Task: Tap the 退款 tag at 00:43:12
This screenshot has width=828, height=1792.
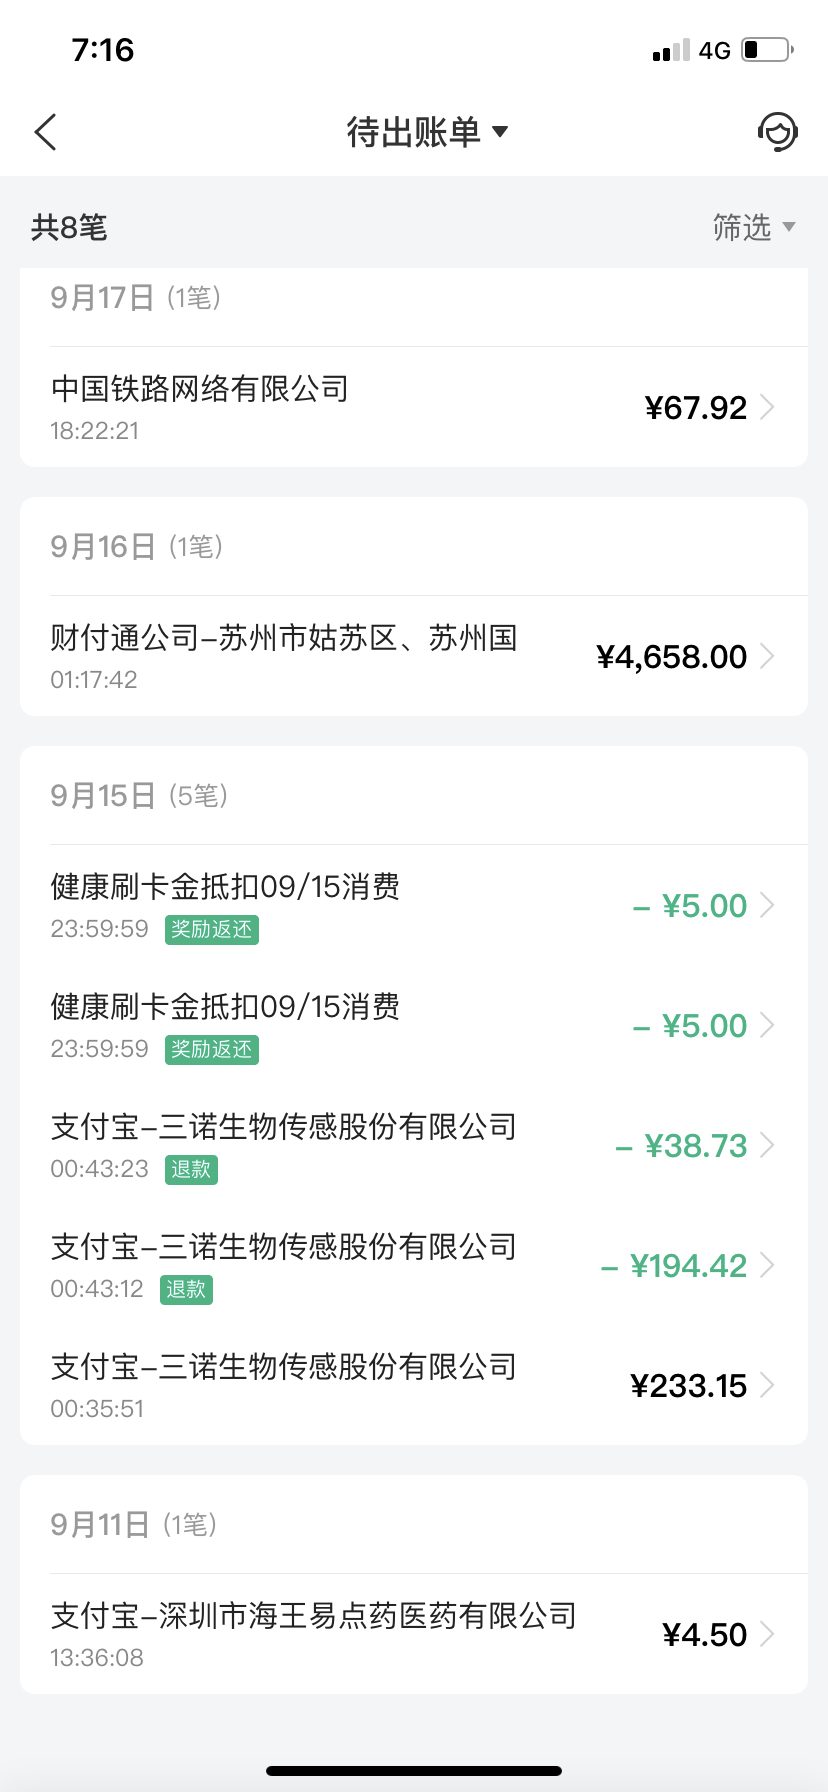Action: click(x=186, y=1290)
